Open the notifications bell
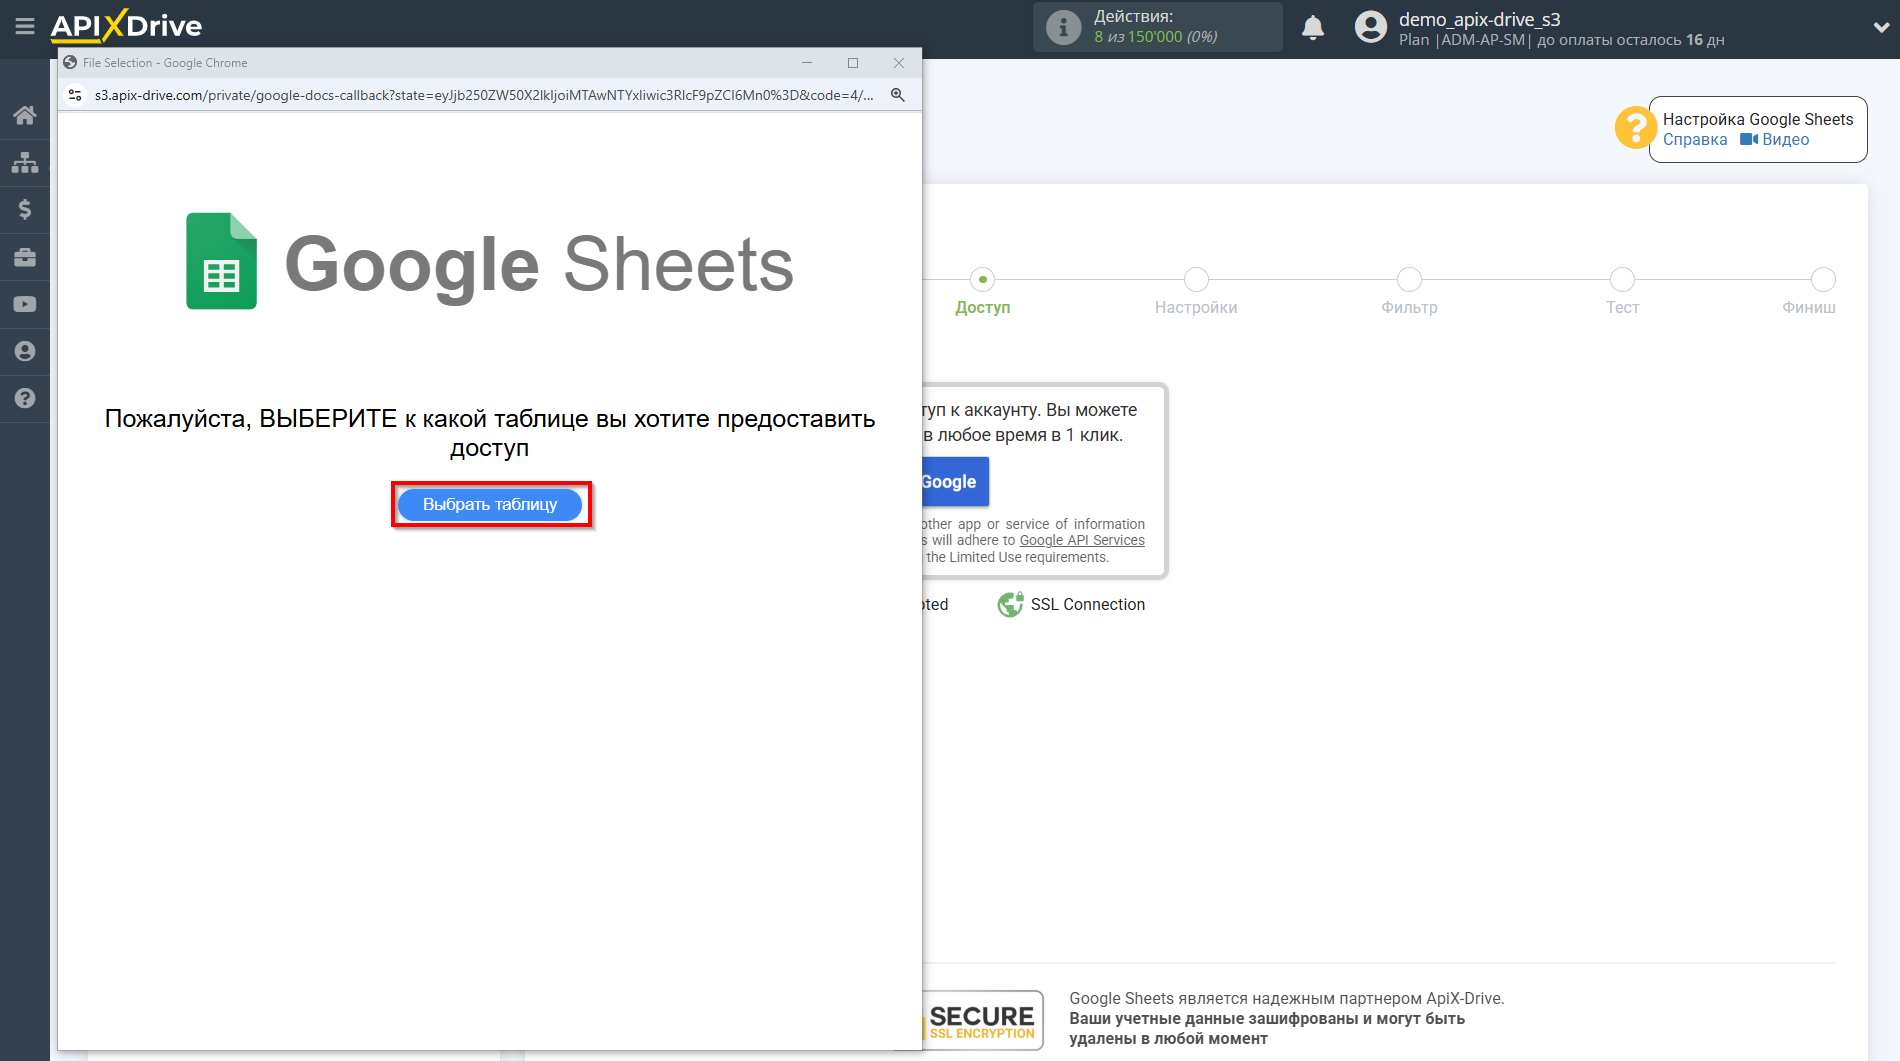This screenshot has width=1900, height=1061. tap(1312, 28)
